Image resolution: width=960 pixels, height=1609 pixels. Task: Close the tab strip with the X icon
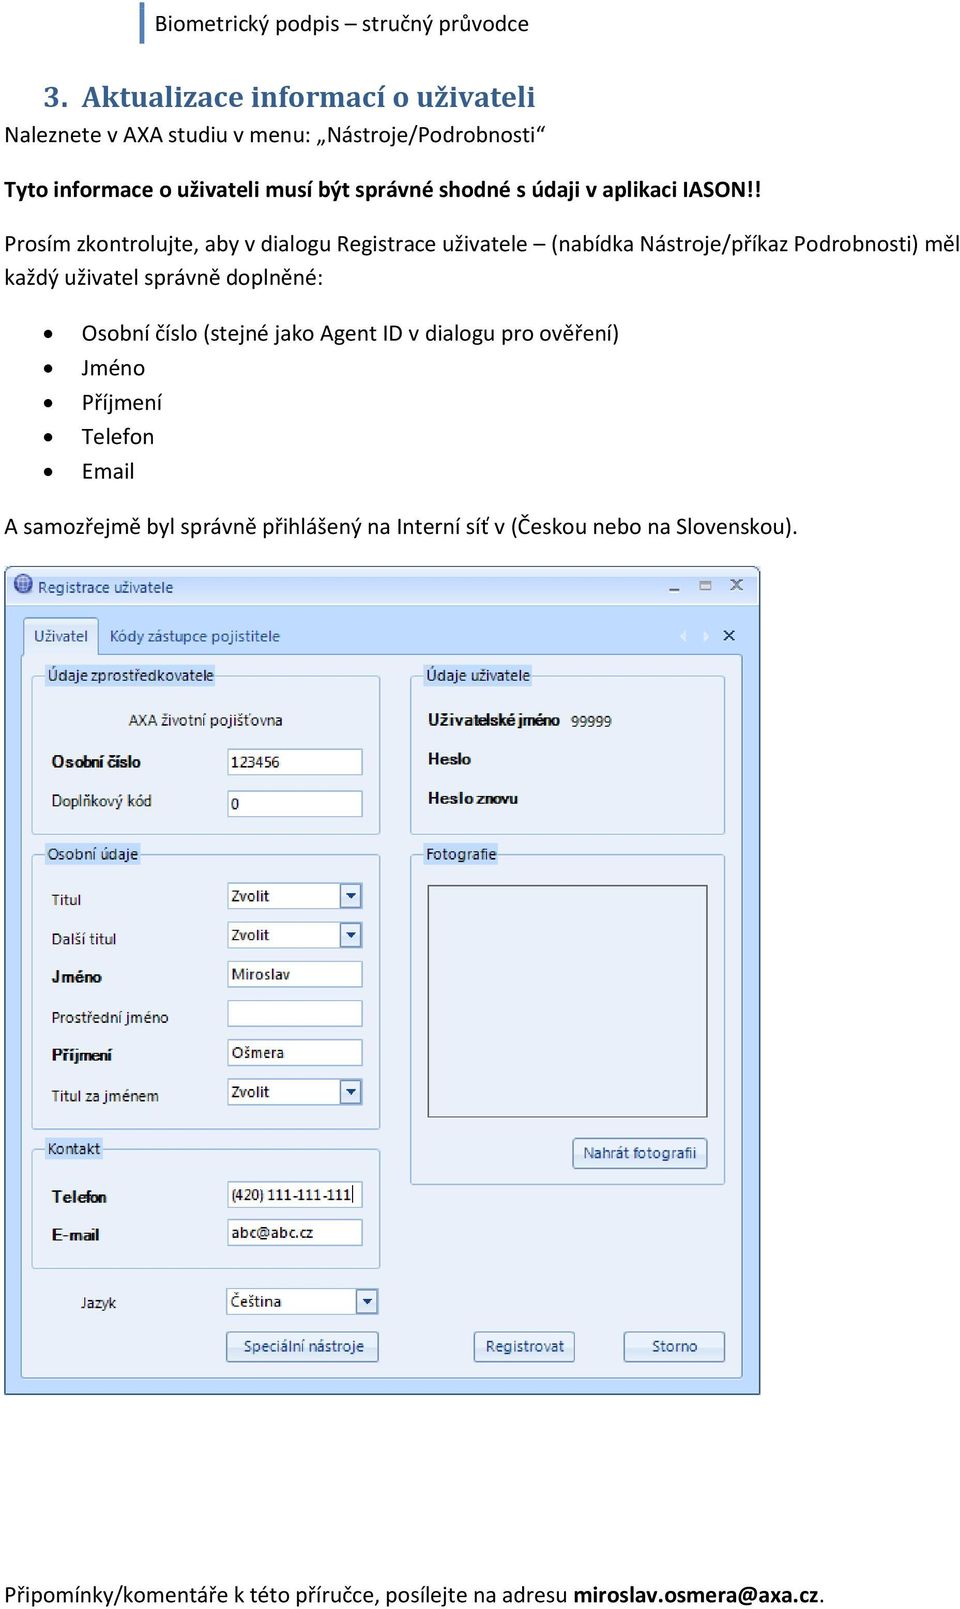729,636
